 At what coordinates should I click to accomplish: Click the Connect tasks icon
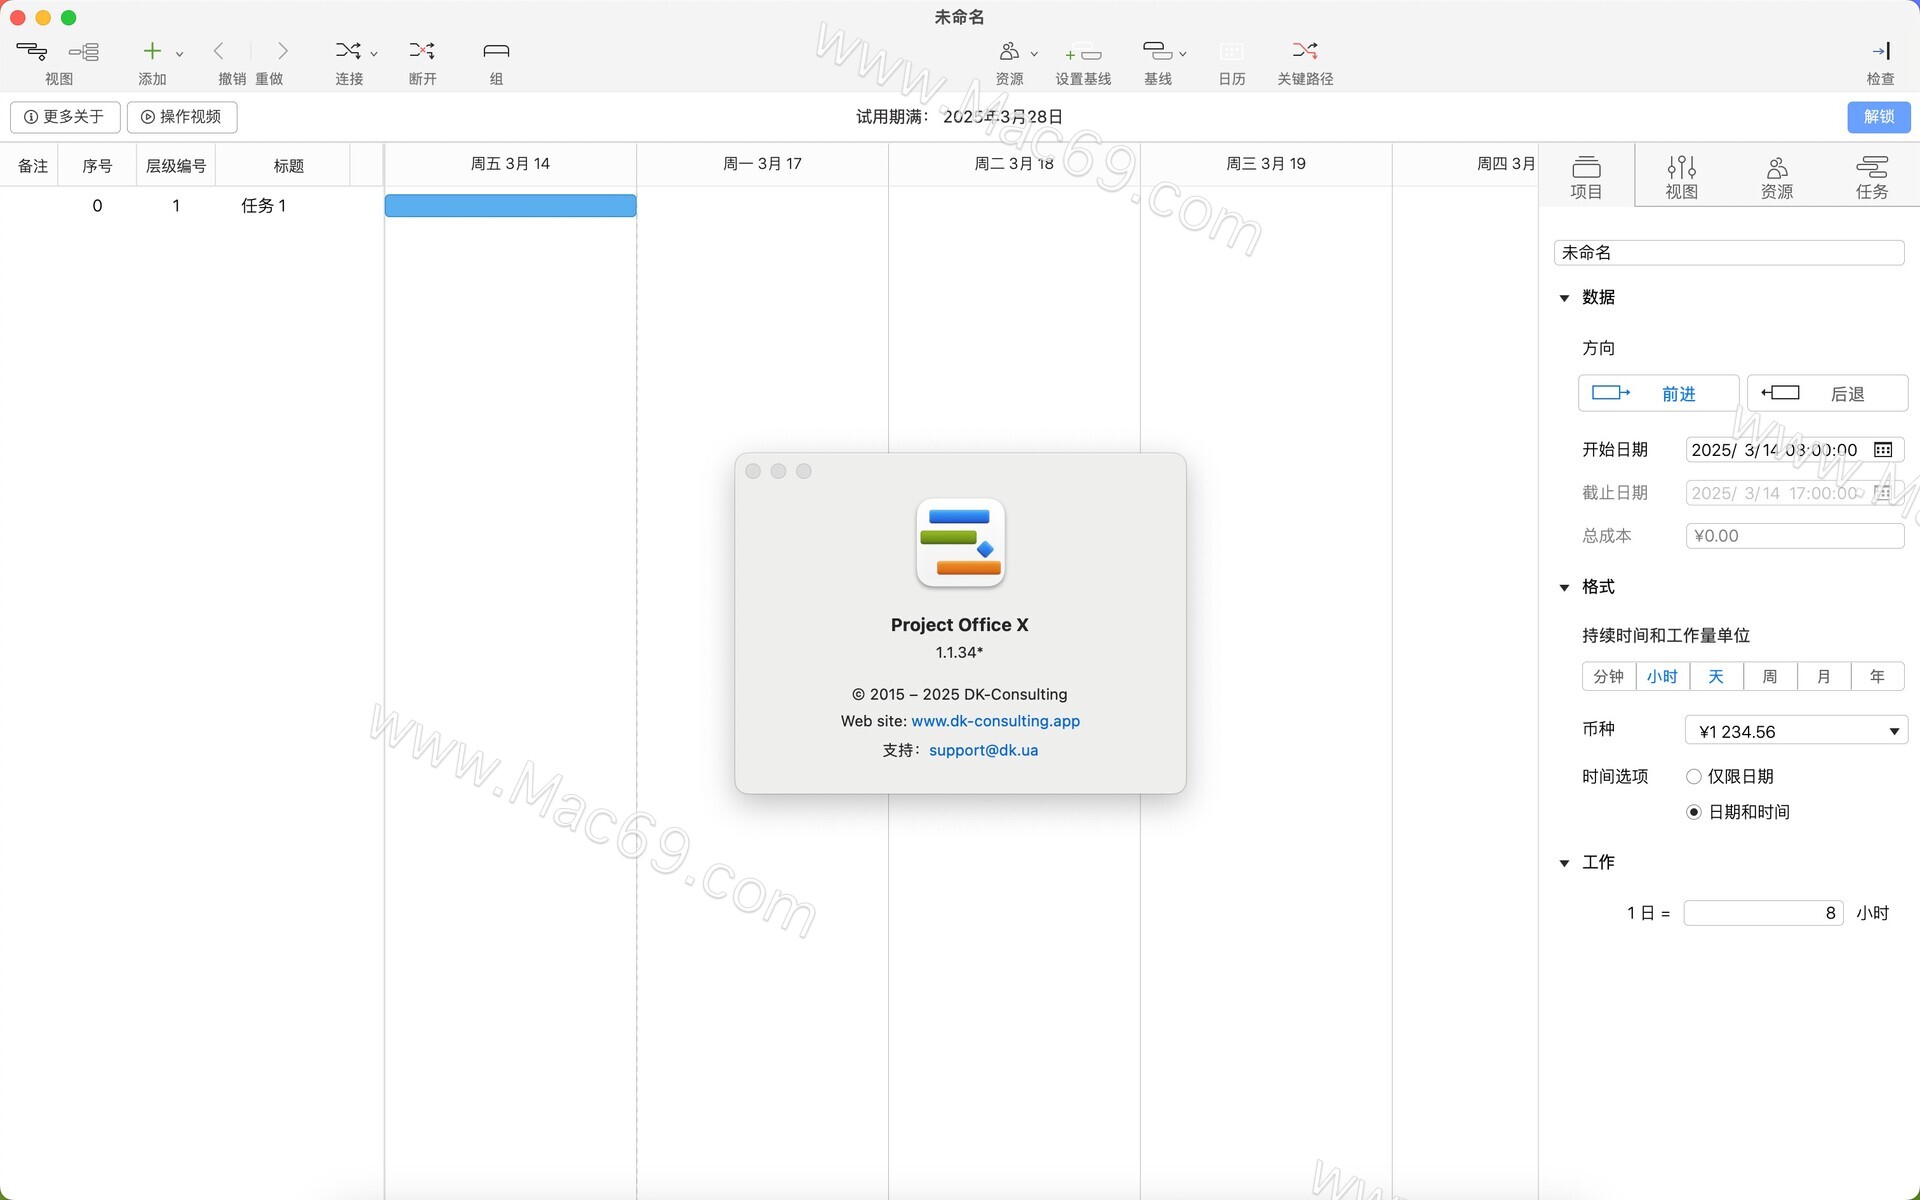pos(347,51)
